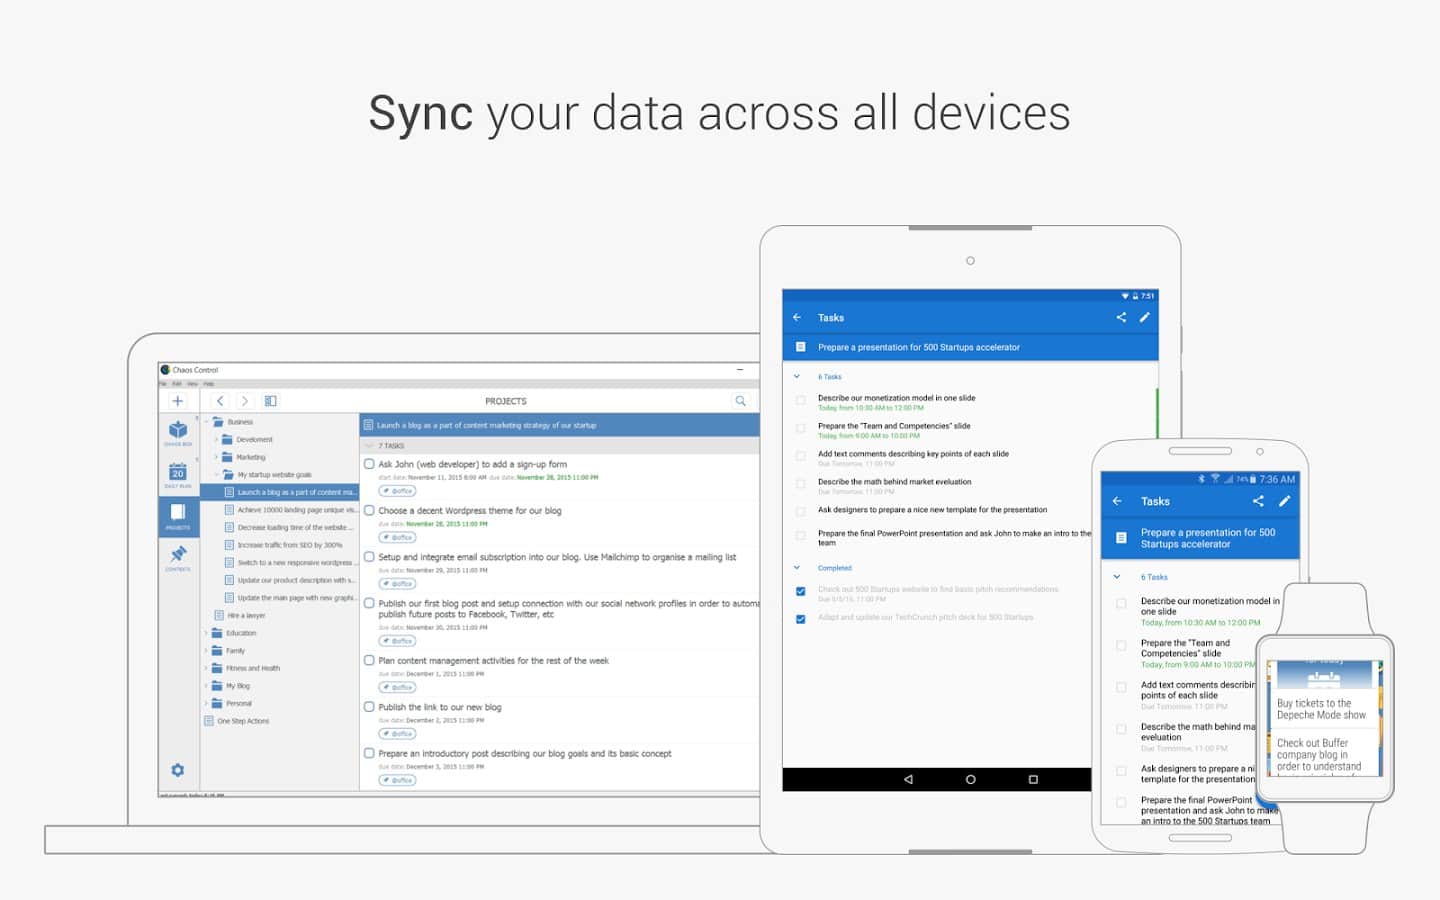Open settings gear in desktop sidebar

point(177,770)
